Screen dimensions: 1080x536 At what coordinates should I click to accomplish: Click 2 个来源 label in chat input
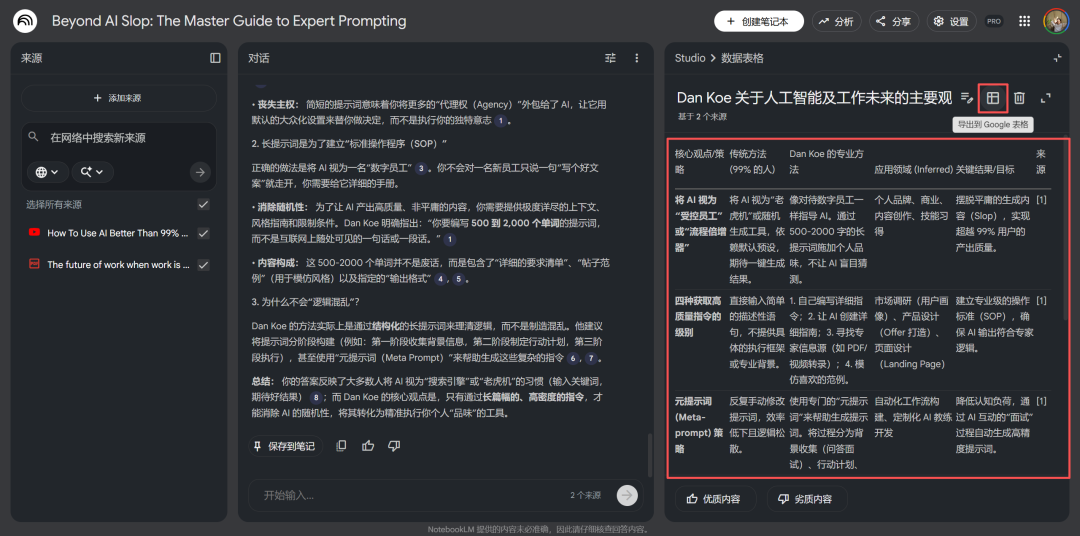[x=585, y=495]
